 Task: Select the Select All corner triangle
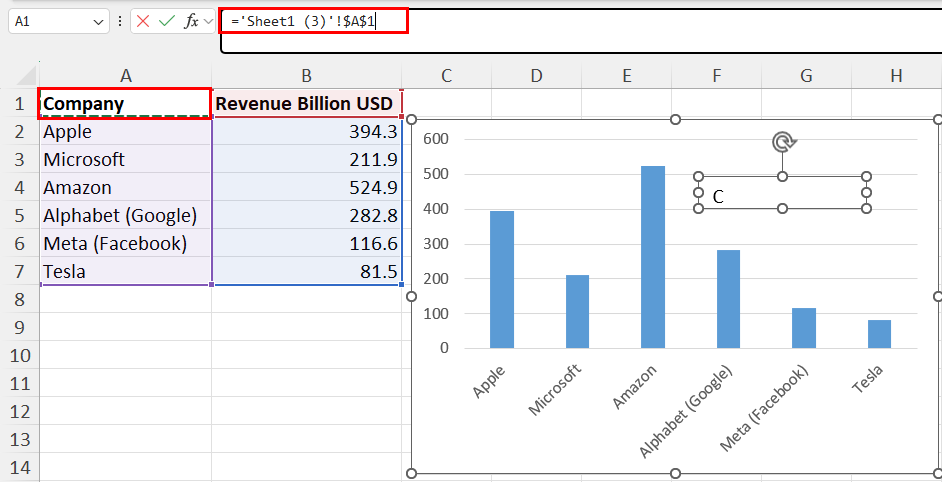[x=26, y=75]
